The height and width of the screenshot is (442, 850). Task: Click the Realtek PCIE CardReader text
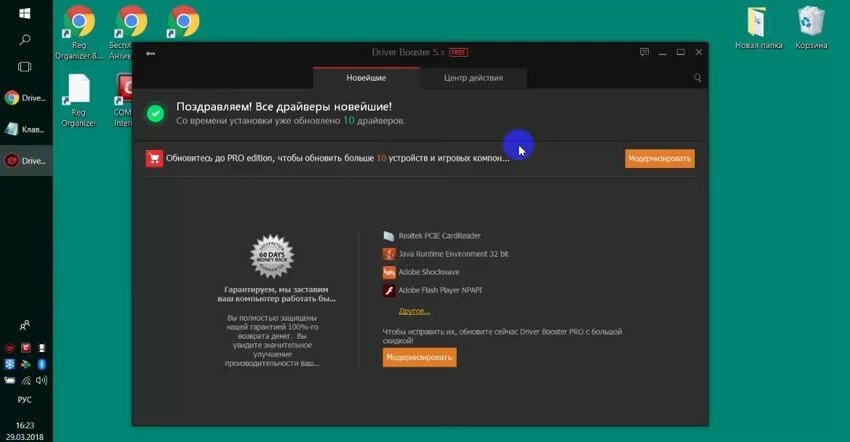coord(440,236)
